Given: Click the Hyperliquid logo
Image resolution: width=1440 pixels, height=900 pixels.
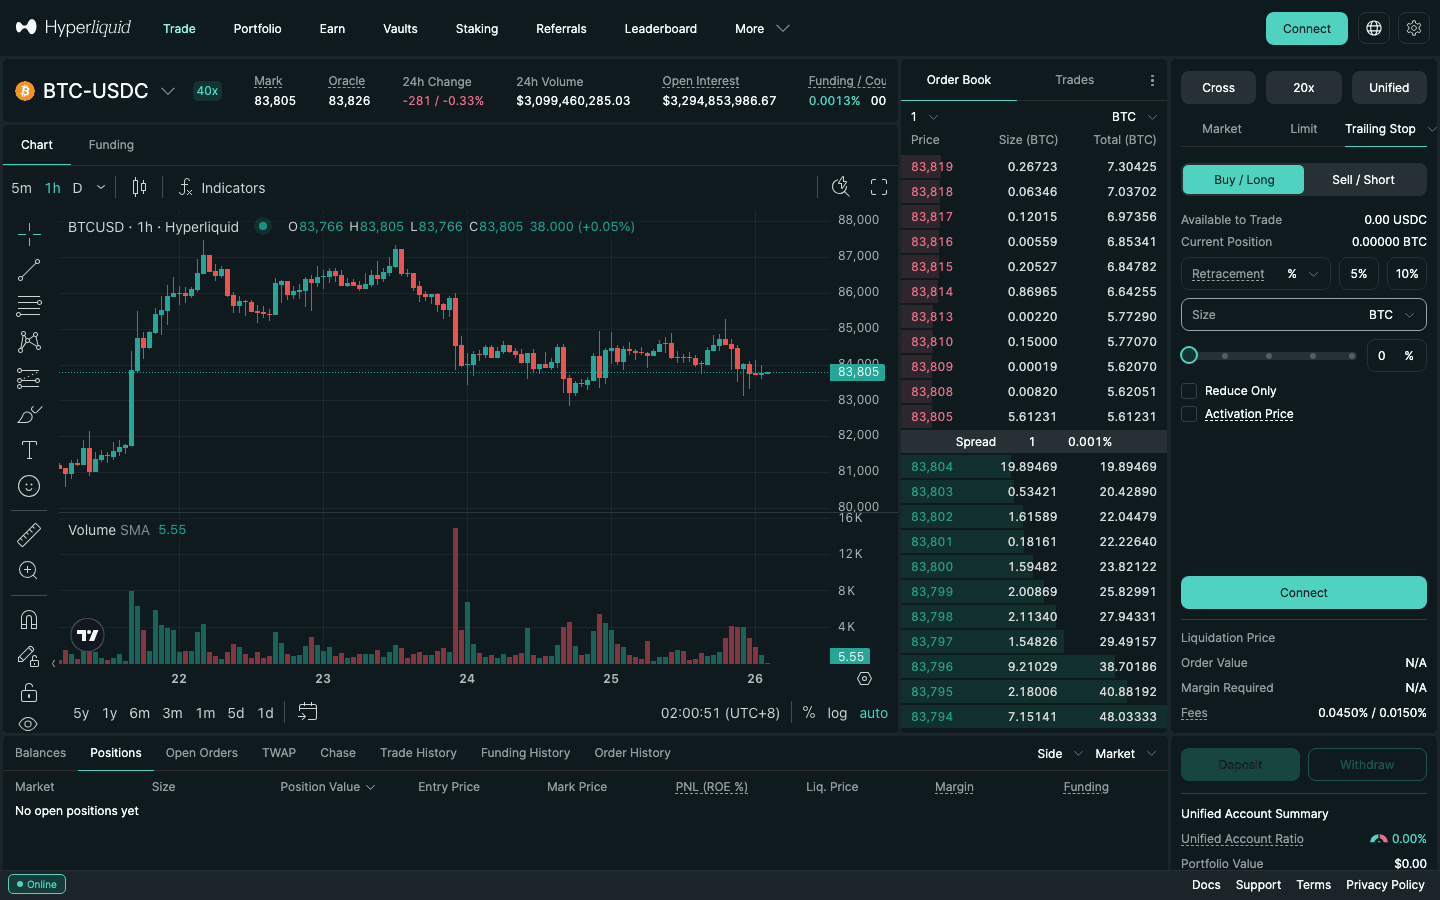Looking at the screenshot, I should pyautogui.click(x=74, y=27).
